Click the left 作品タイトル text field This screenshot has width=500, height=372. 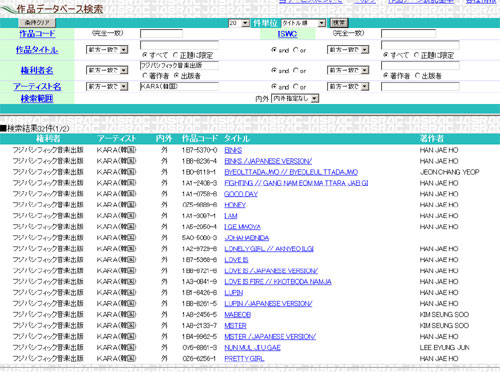179,45
